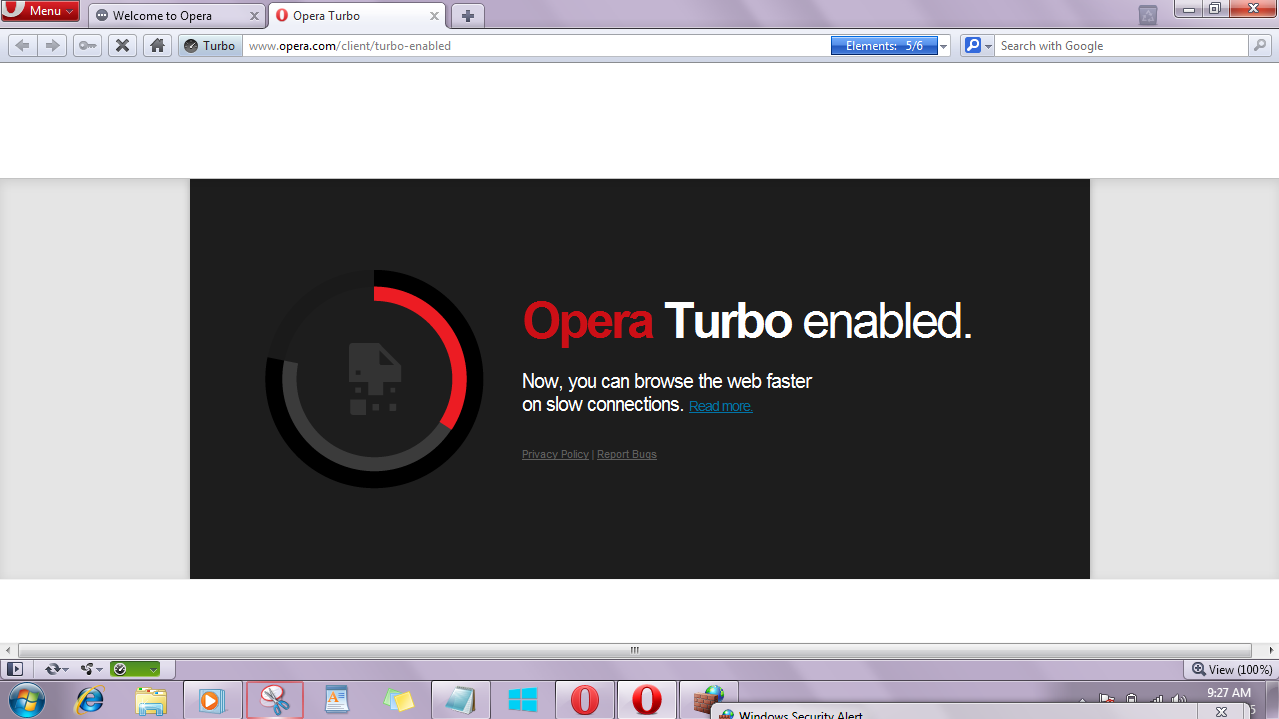Image resolution: width=1279 pixels, height=719 pixels.
Task: Open Sticky Notes from the taskbar
Action: 399,701
